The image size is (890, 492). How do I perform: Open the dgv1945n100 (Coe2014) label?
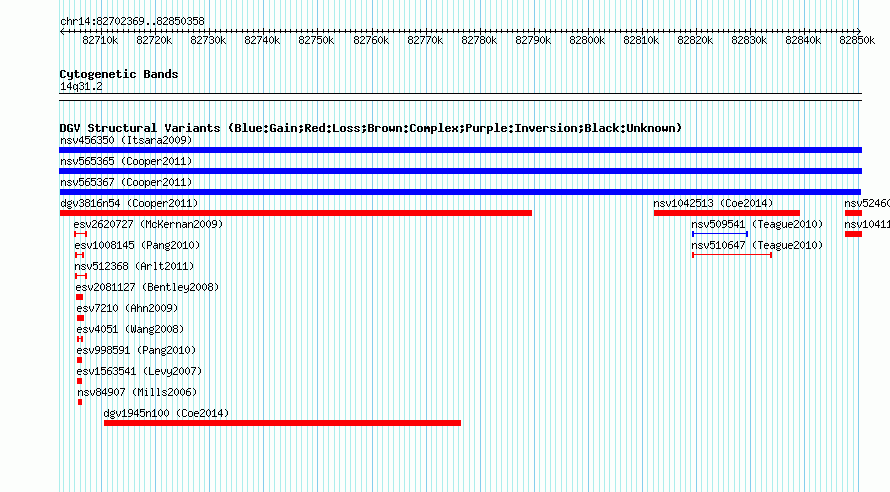pyautogui.click(x=166, y=413)
